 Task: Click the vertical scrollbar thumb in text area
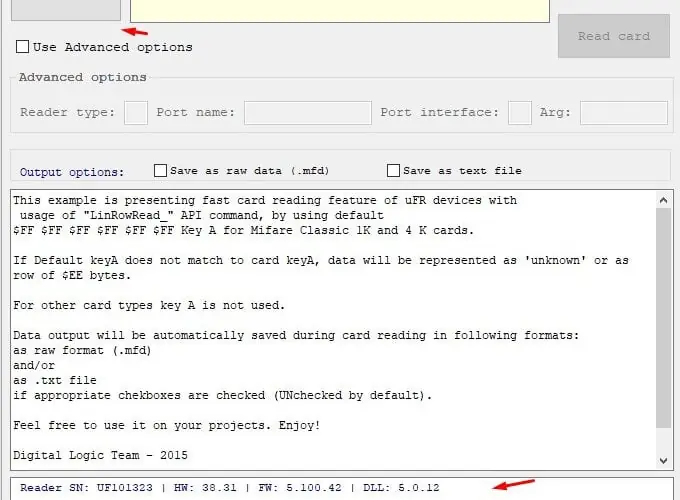(x=663, y=317)
